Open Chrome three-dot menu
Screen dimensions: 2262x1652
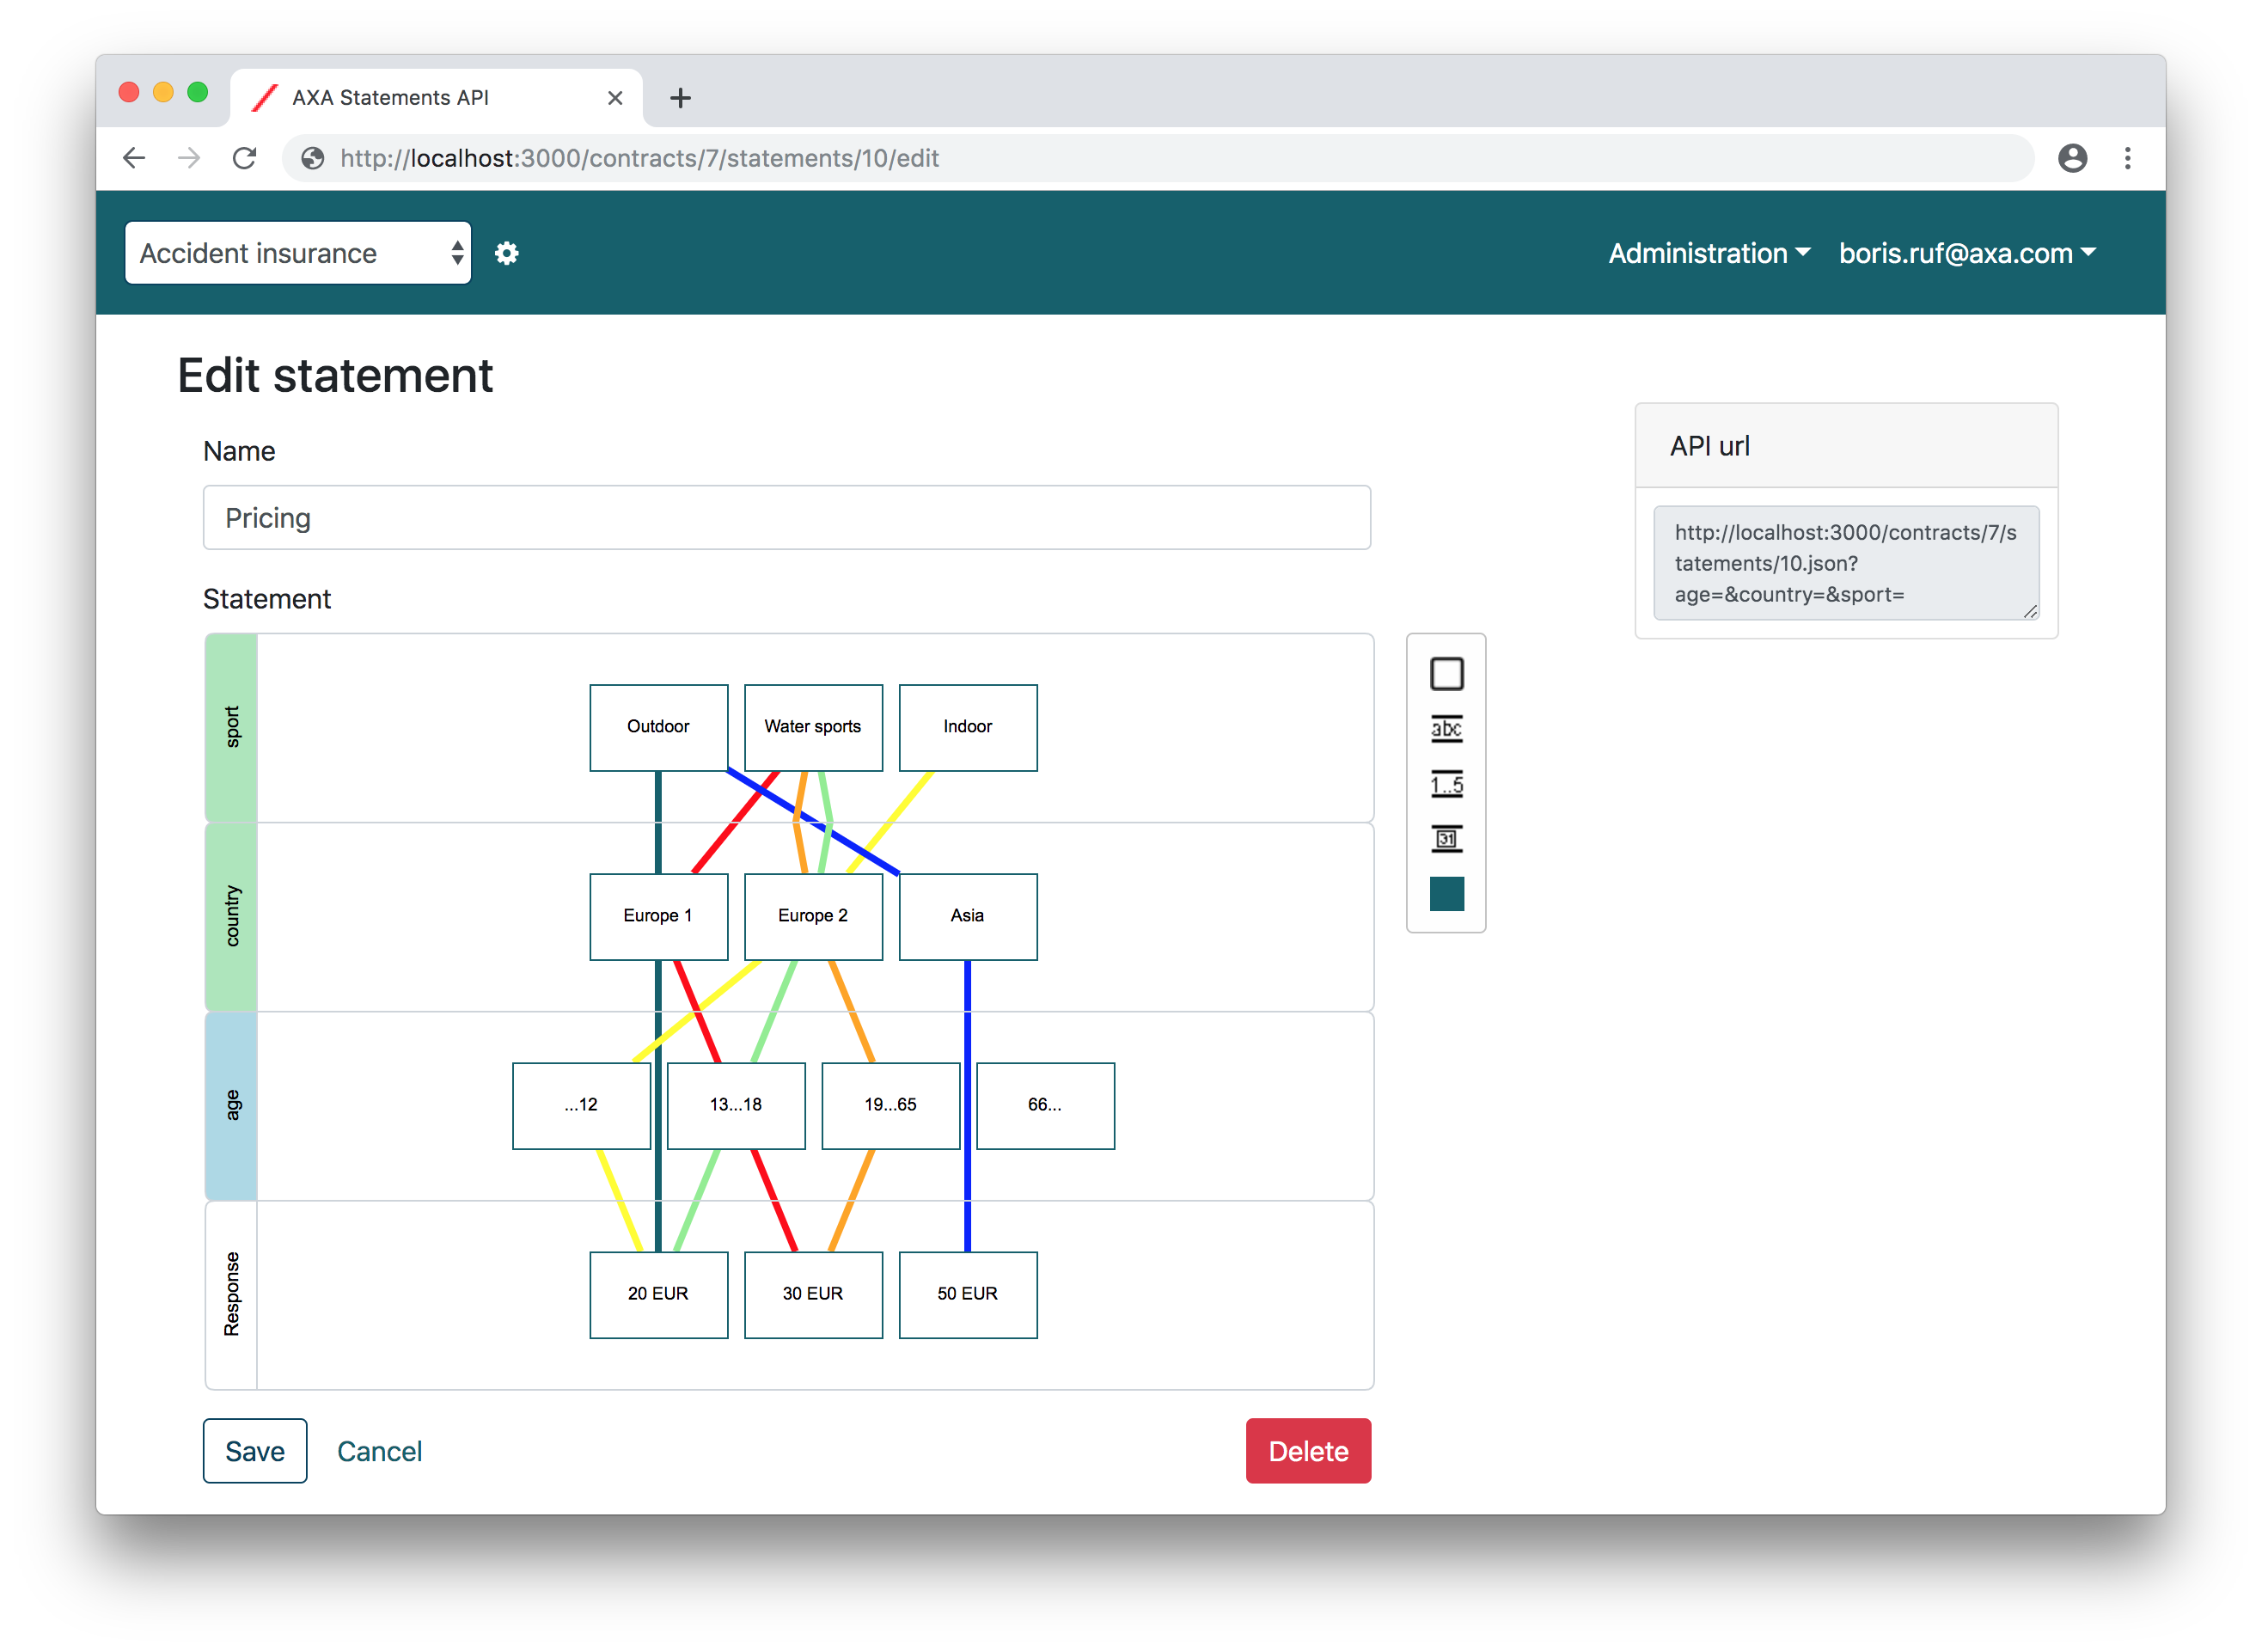point(2127,158)
